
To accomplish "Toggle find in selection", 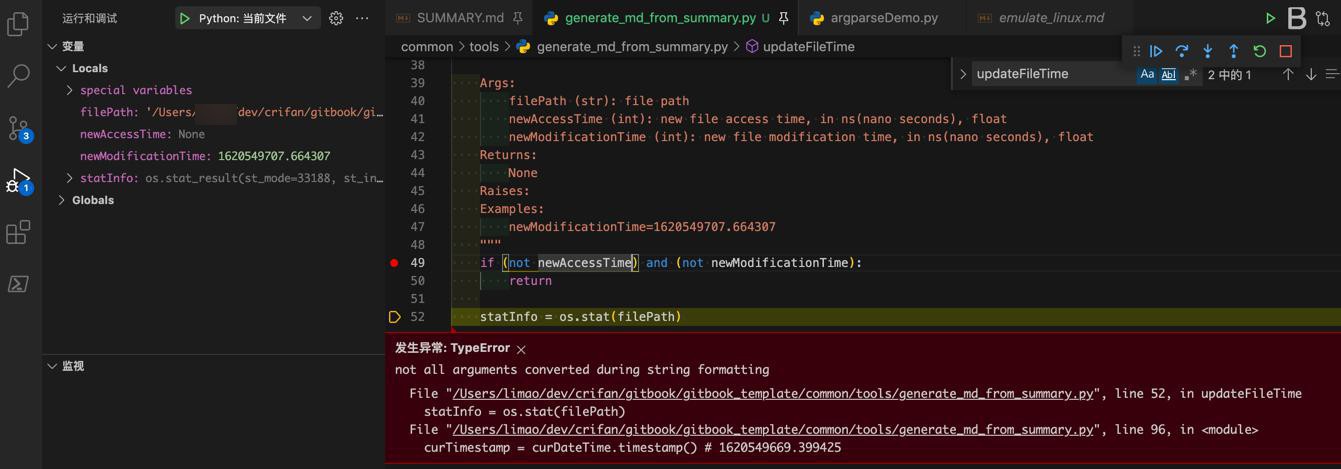I will [x=1332, y=74].
